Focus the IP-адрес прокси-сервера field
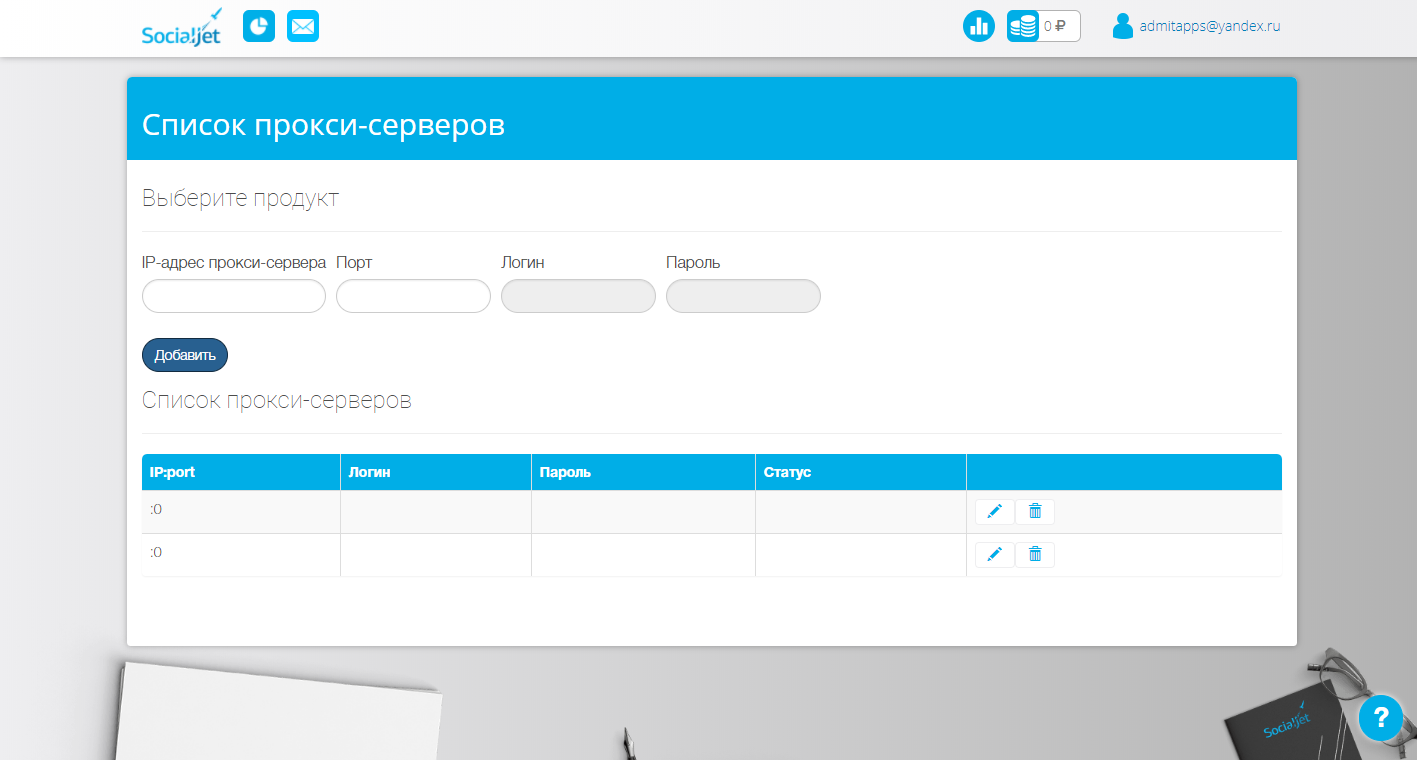Viewport: 1417px width, 760px height. click(x=233, y=296)
